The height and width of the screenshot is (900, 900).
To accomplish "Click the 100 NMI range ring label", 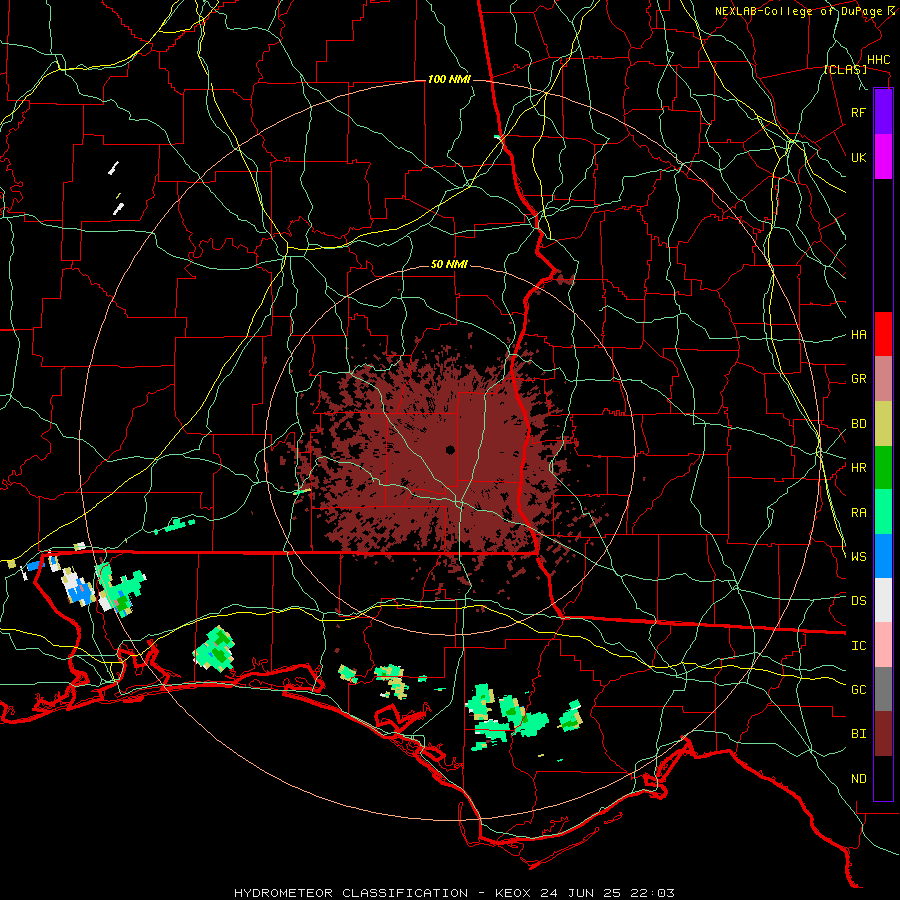I will pyautogui.click(x=449, y=79).
